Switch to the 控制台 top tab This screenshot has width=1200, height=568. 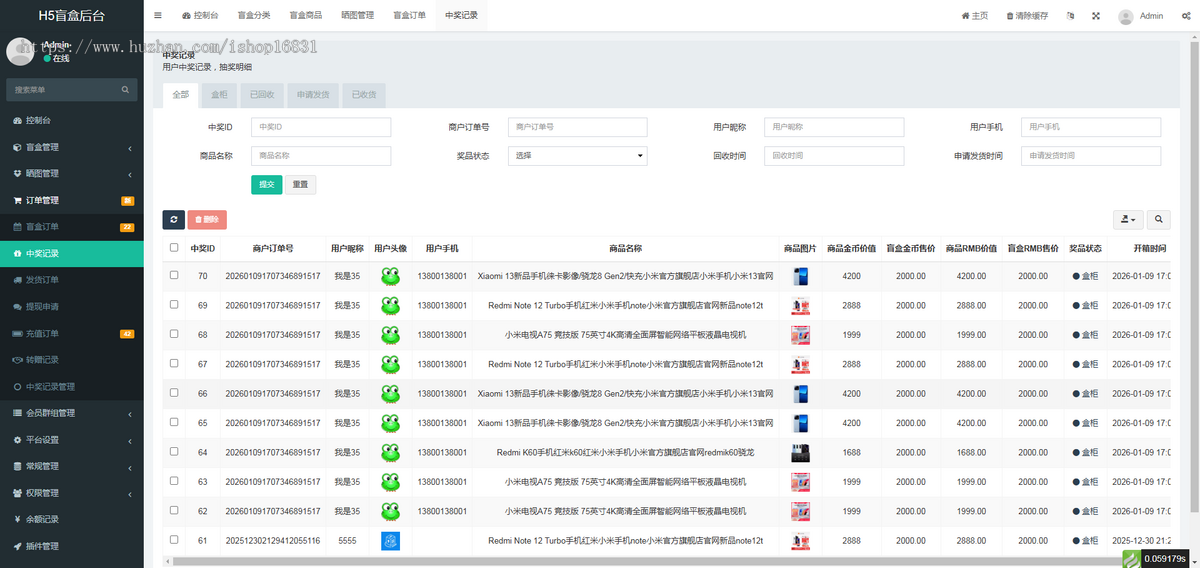coord(200,16)
